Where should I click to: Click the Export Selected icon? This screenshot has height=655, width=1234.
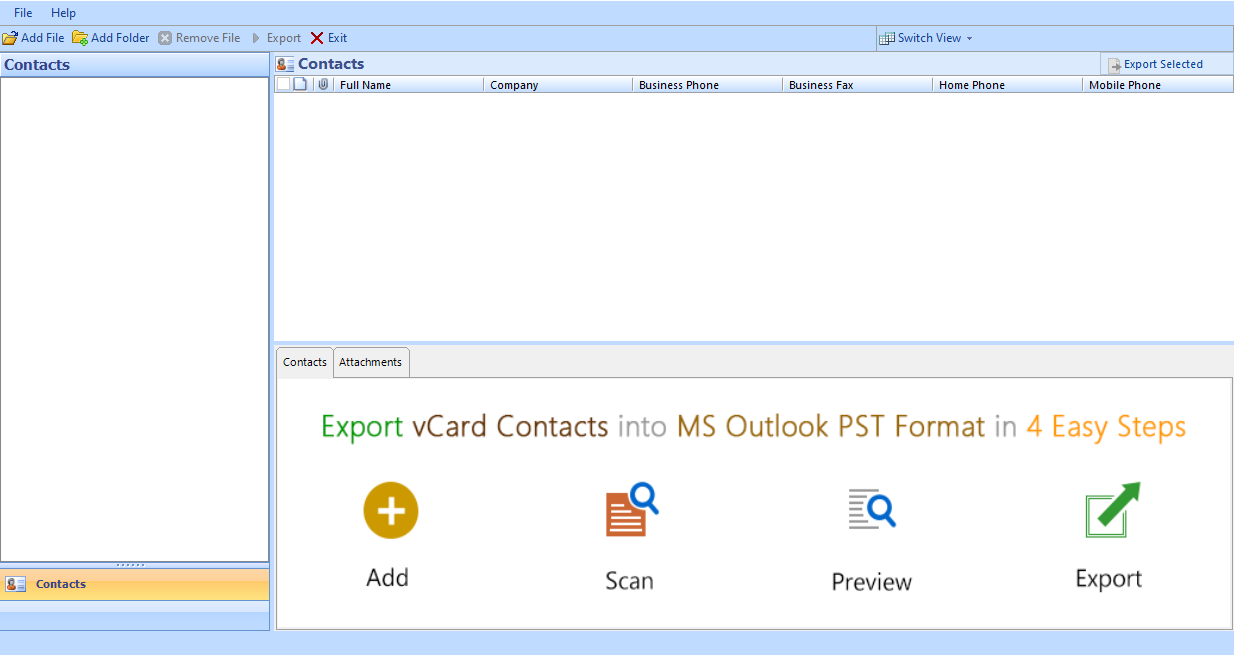coord(1115,65)
